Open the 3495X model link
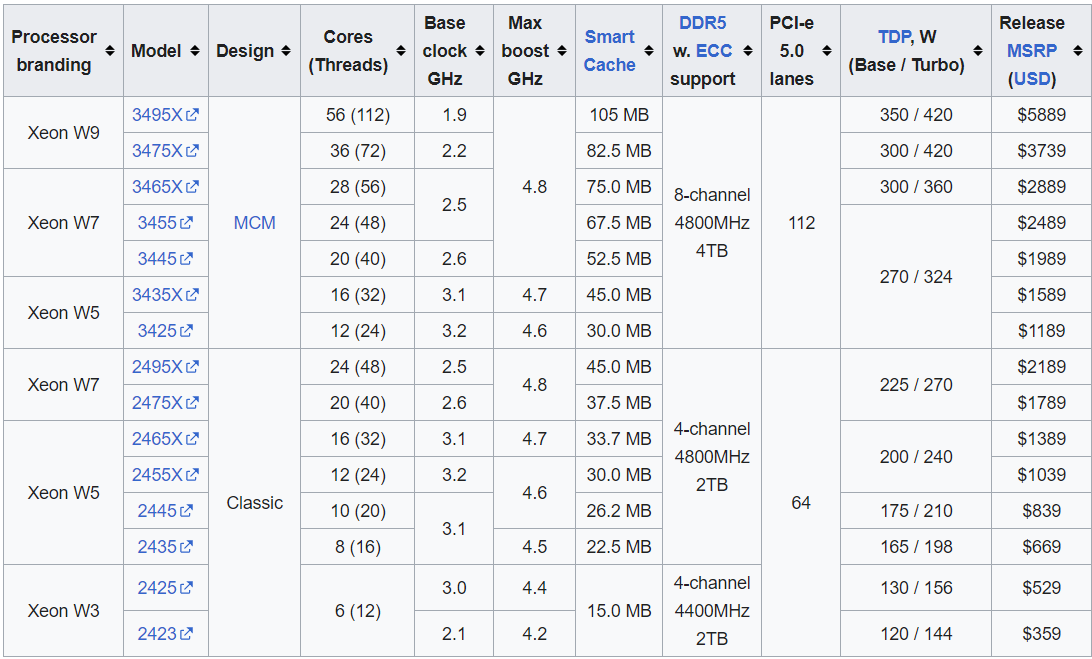This screenshot has height=659, width=1092. (166, 115)
